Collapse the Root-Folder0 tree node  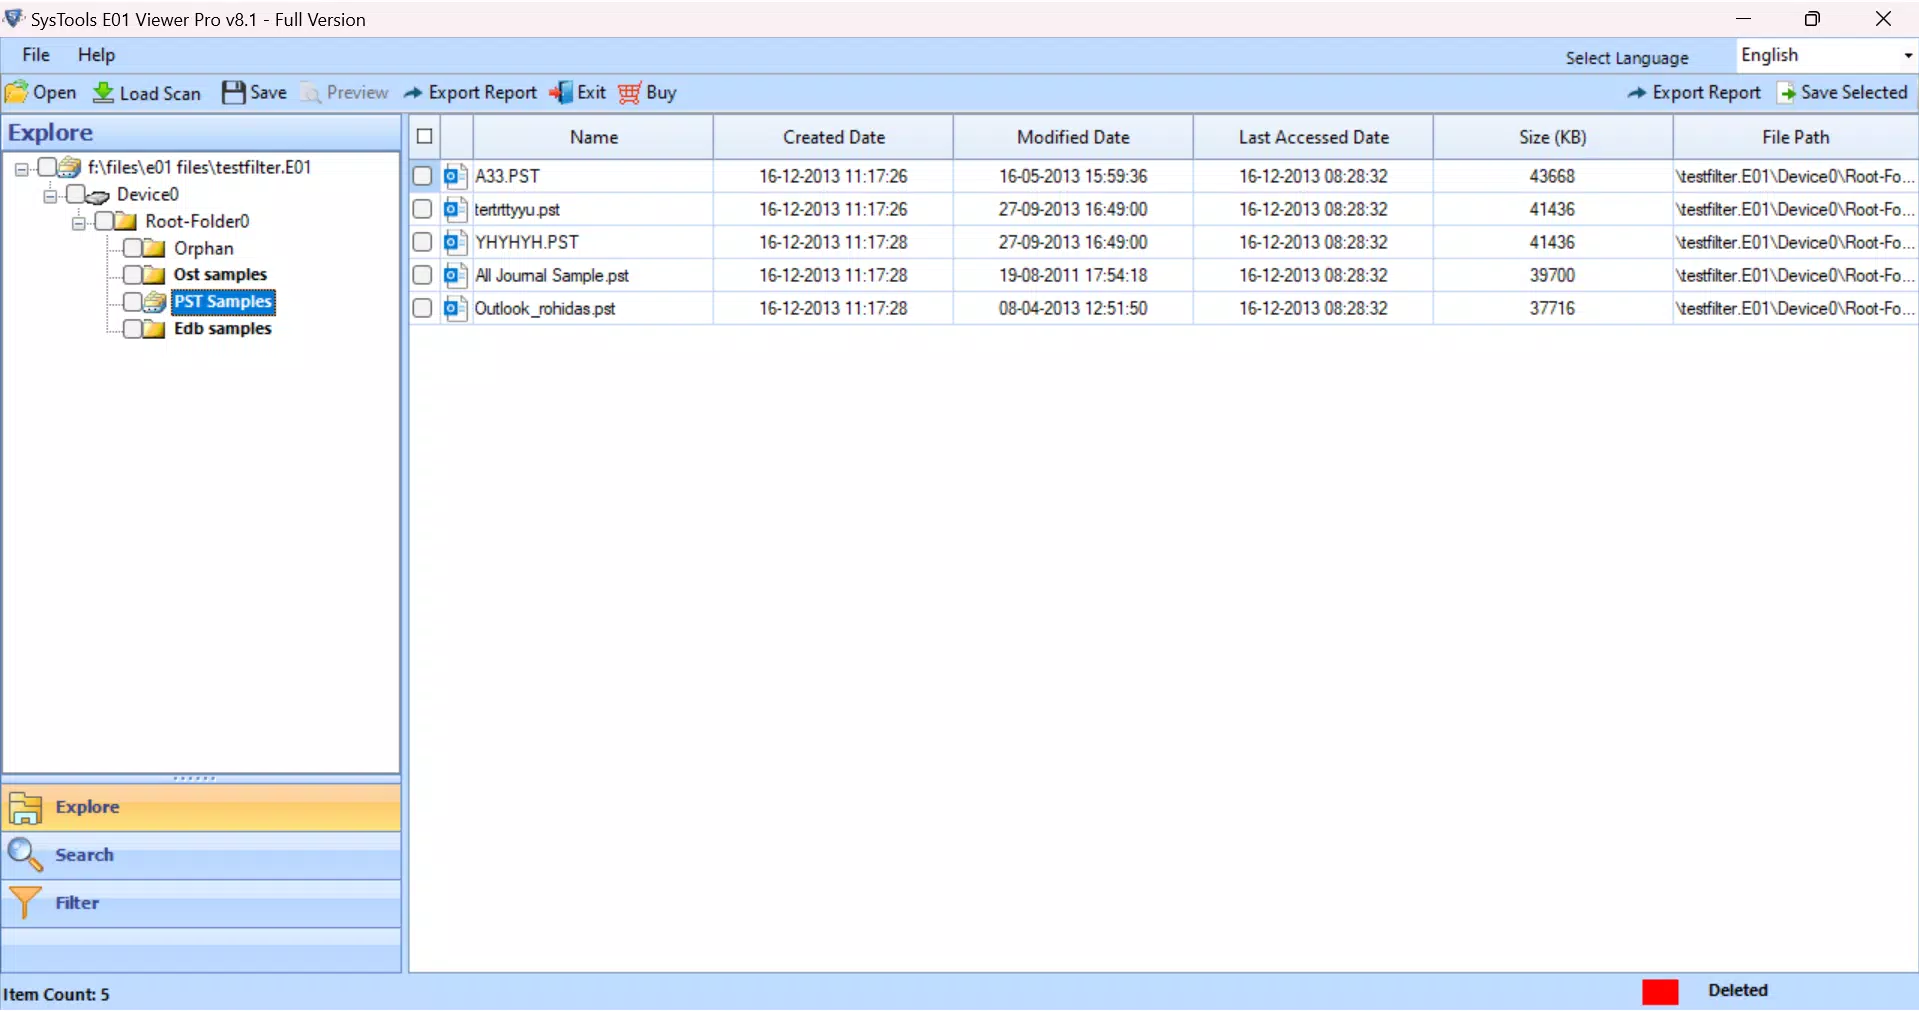coord(79,223)
